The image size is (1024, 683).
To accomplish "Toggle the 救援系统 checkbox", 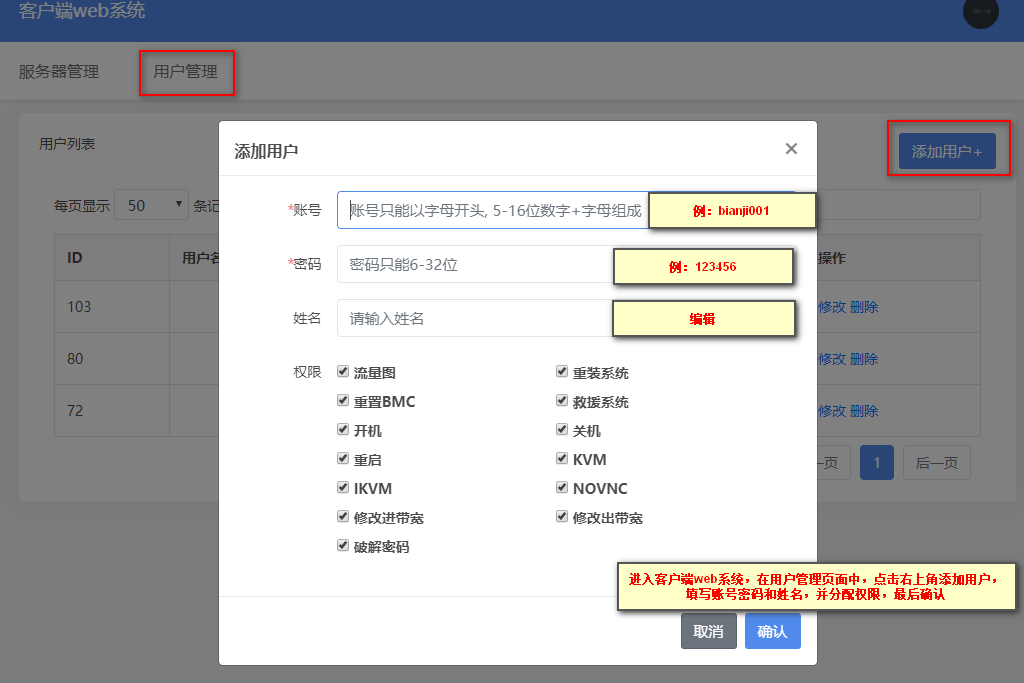I will click(562, 400).
